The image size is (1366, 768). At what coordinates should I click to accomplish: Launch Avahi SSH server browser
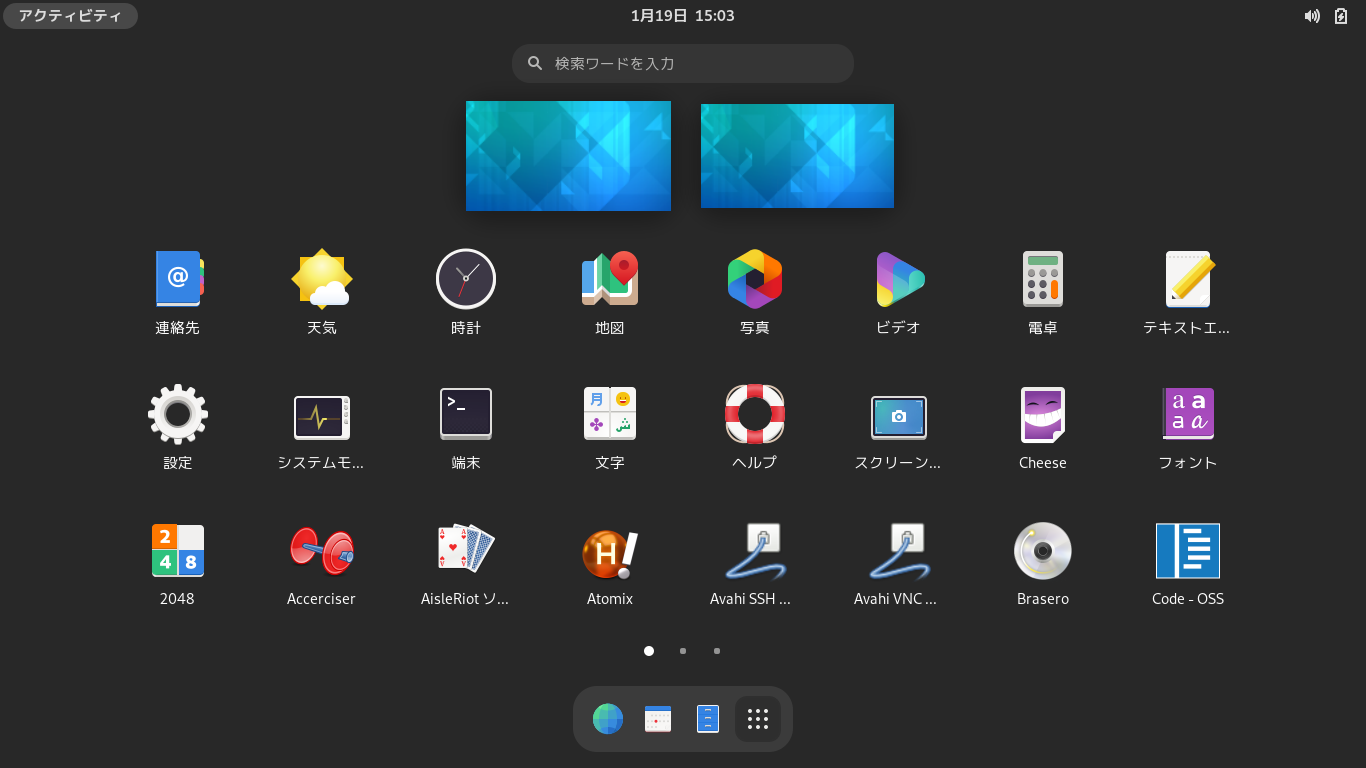[x=755, y=550]
